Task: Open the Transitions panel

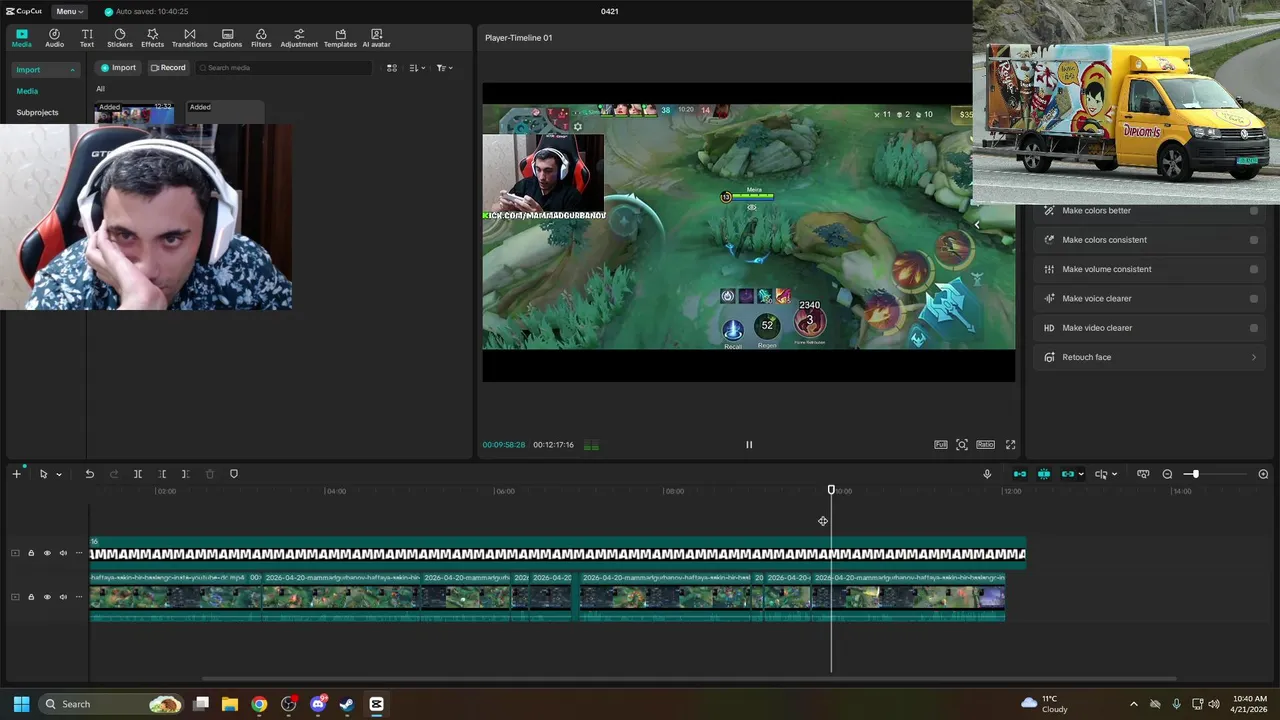Action: coord(189,38)
